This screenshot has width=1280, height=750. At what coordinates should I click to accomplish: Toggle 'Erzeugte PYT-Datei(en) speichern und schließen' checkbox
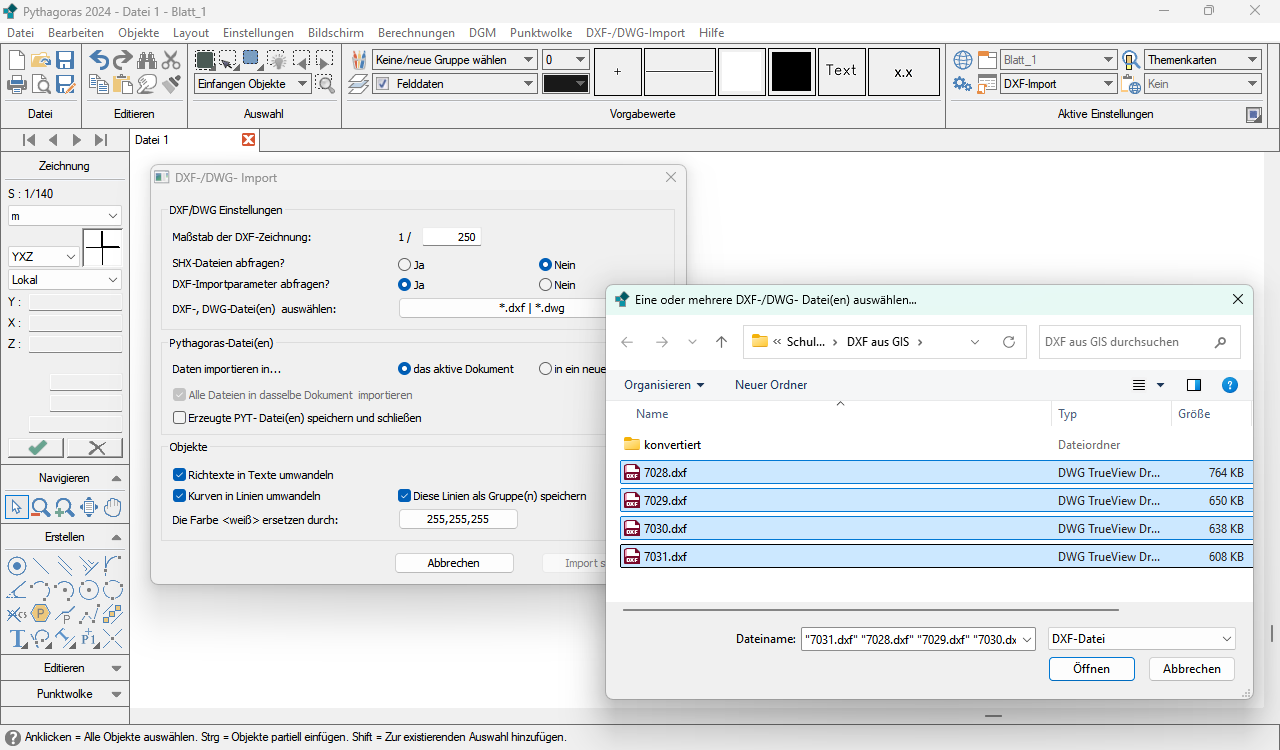pos(180,418)
